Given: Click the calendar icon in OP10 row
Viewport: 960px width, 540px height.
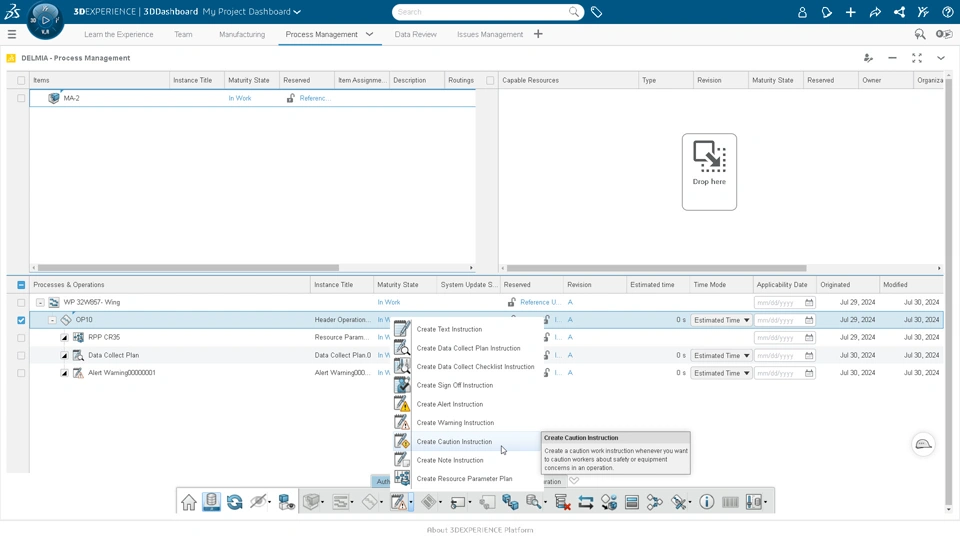Looking at the screenshot, I should tap(809, 320).
